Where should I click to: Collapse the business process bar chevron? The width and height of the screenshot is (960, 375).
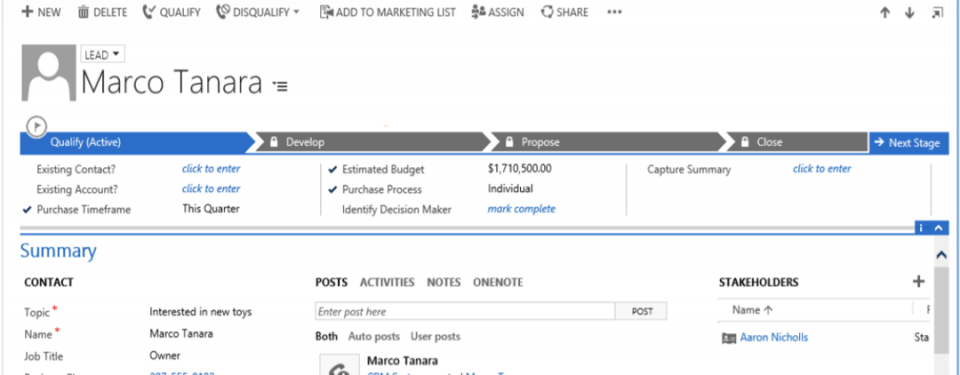coord(939,228)
